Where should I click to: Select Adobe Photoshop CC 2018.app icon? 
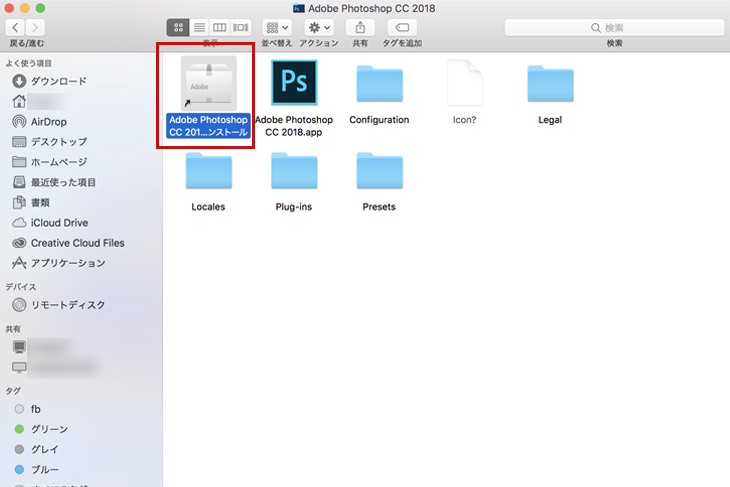(x=294, y=82)
